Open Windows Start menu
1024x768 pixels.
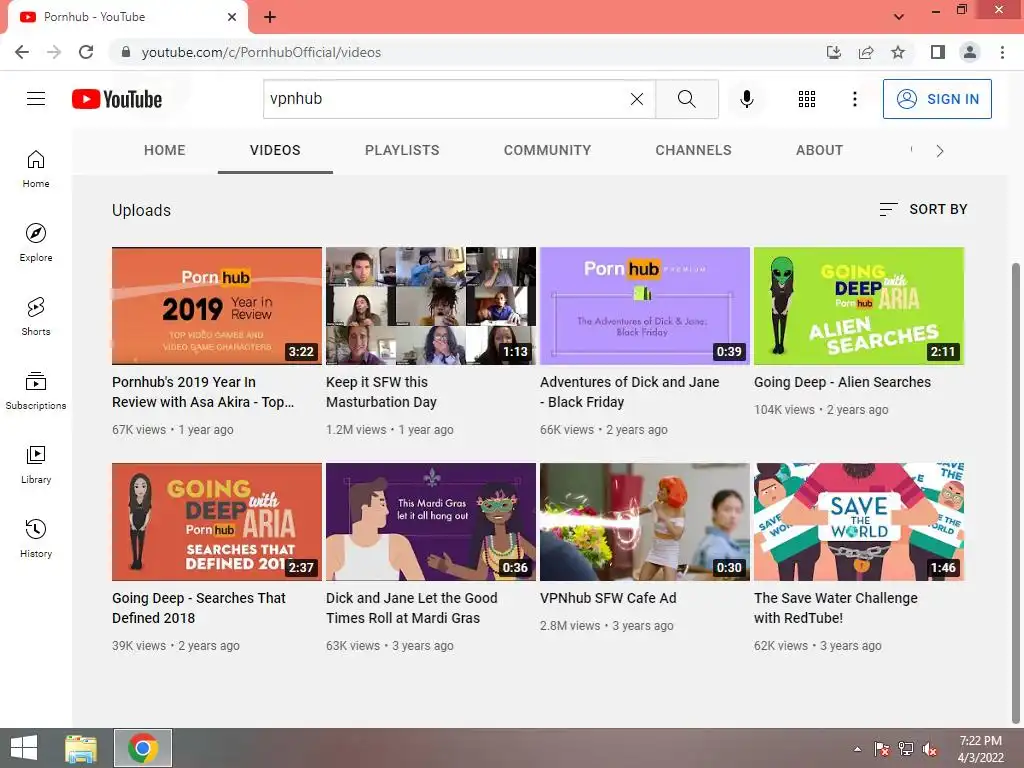24,748
